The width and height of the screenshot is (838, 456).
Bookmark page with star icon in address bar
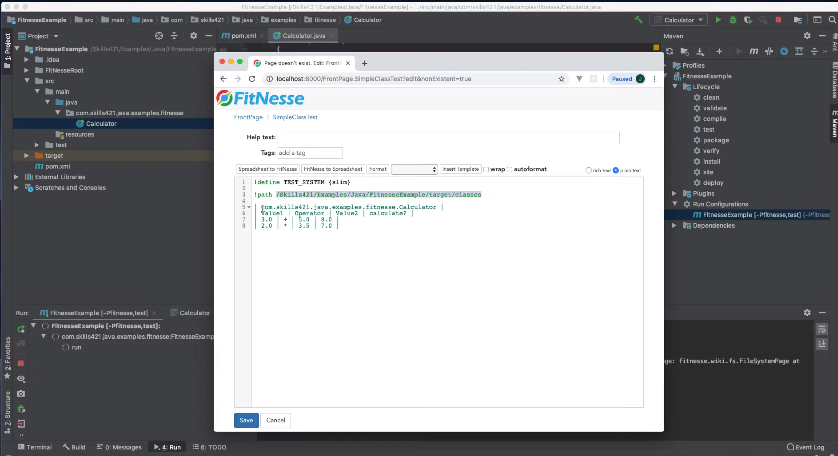[x=561, y=79]
